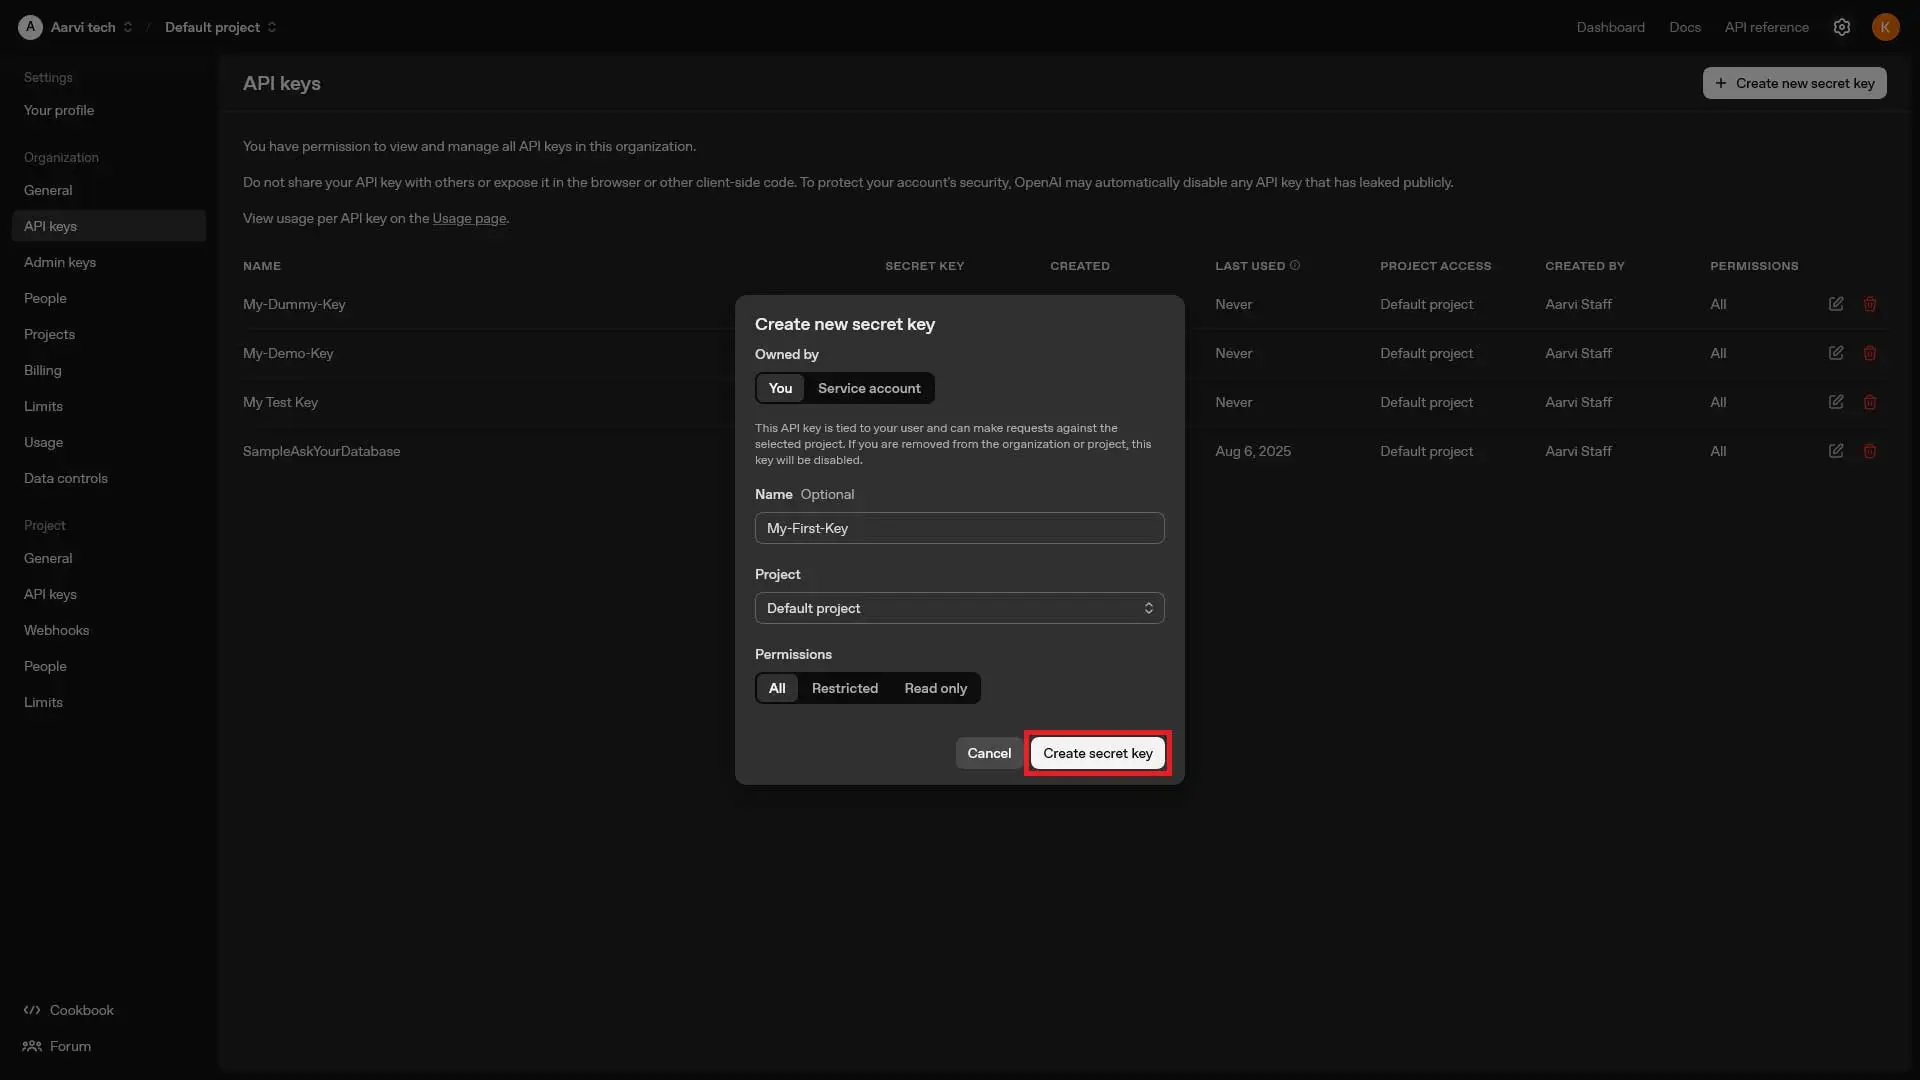
Task: Open Forum link text
Action: pos(70,1046)
